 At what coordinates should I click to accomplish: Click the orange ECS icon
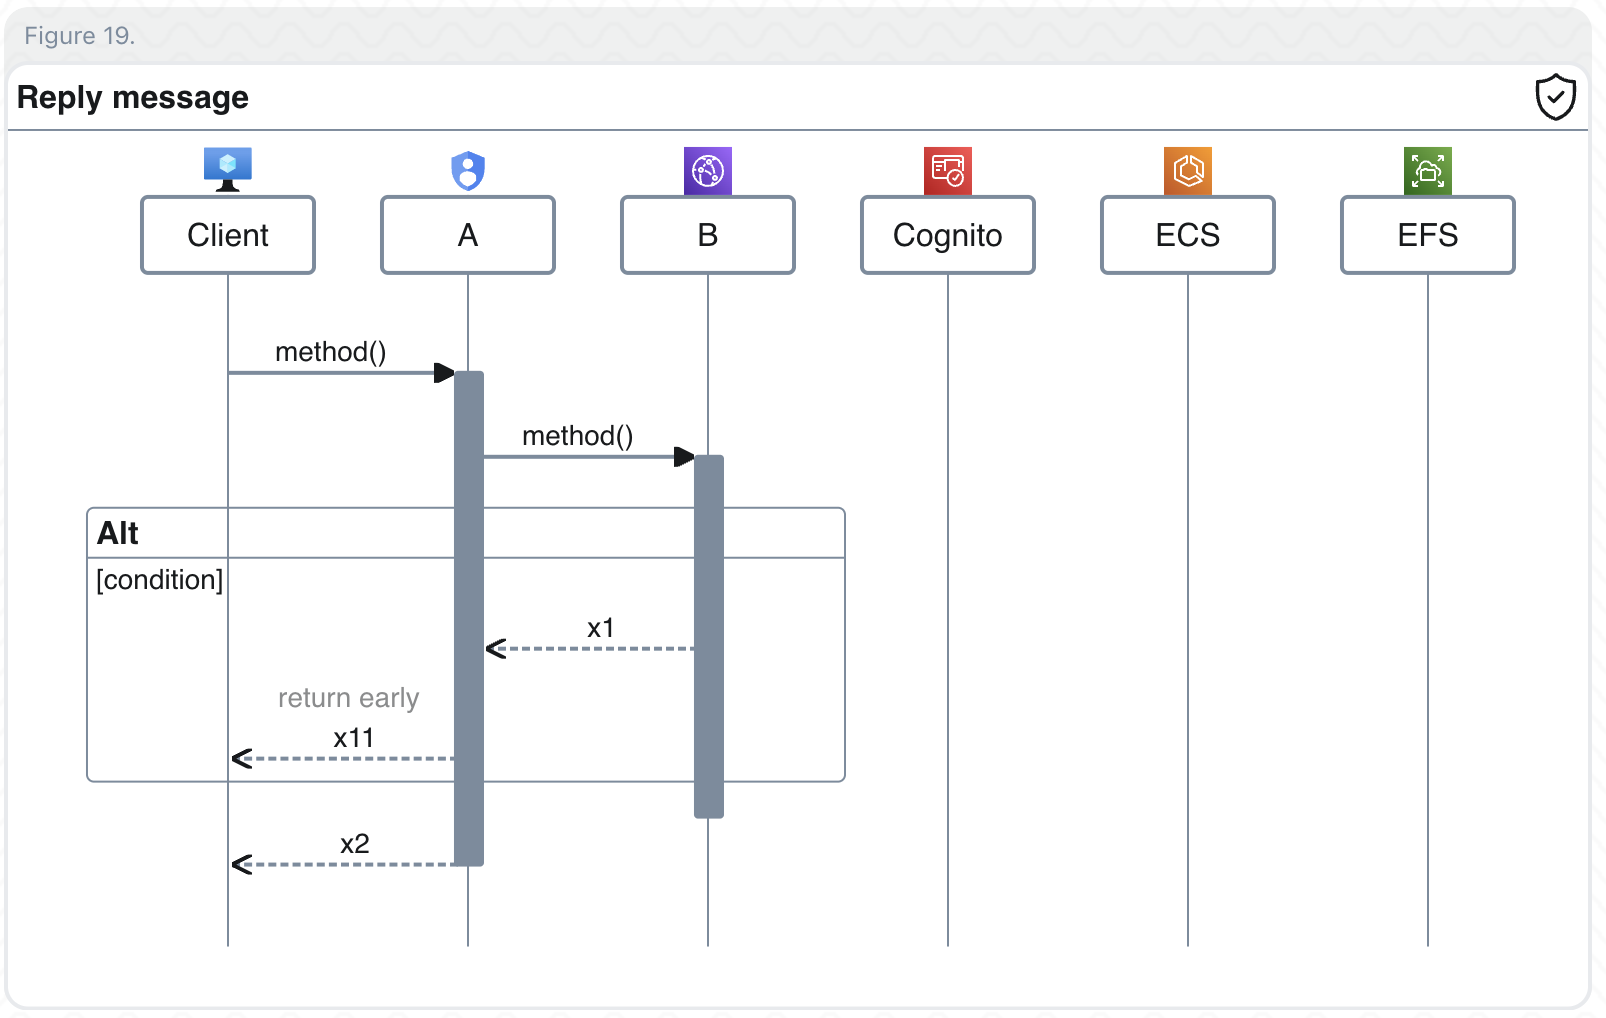coord(1188,171)
